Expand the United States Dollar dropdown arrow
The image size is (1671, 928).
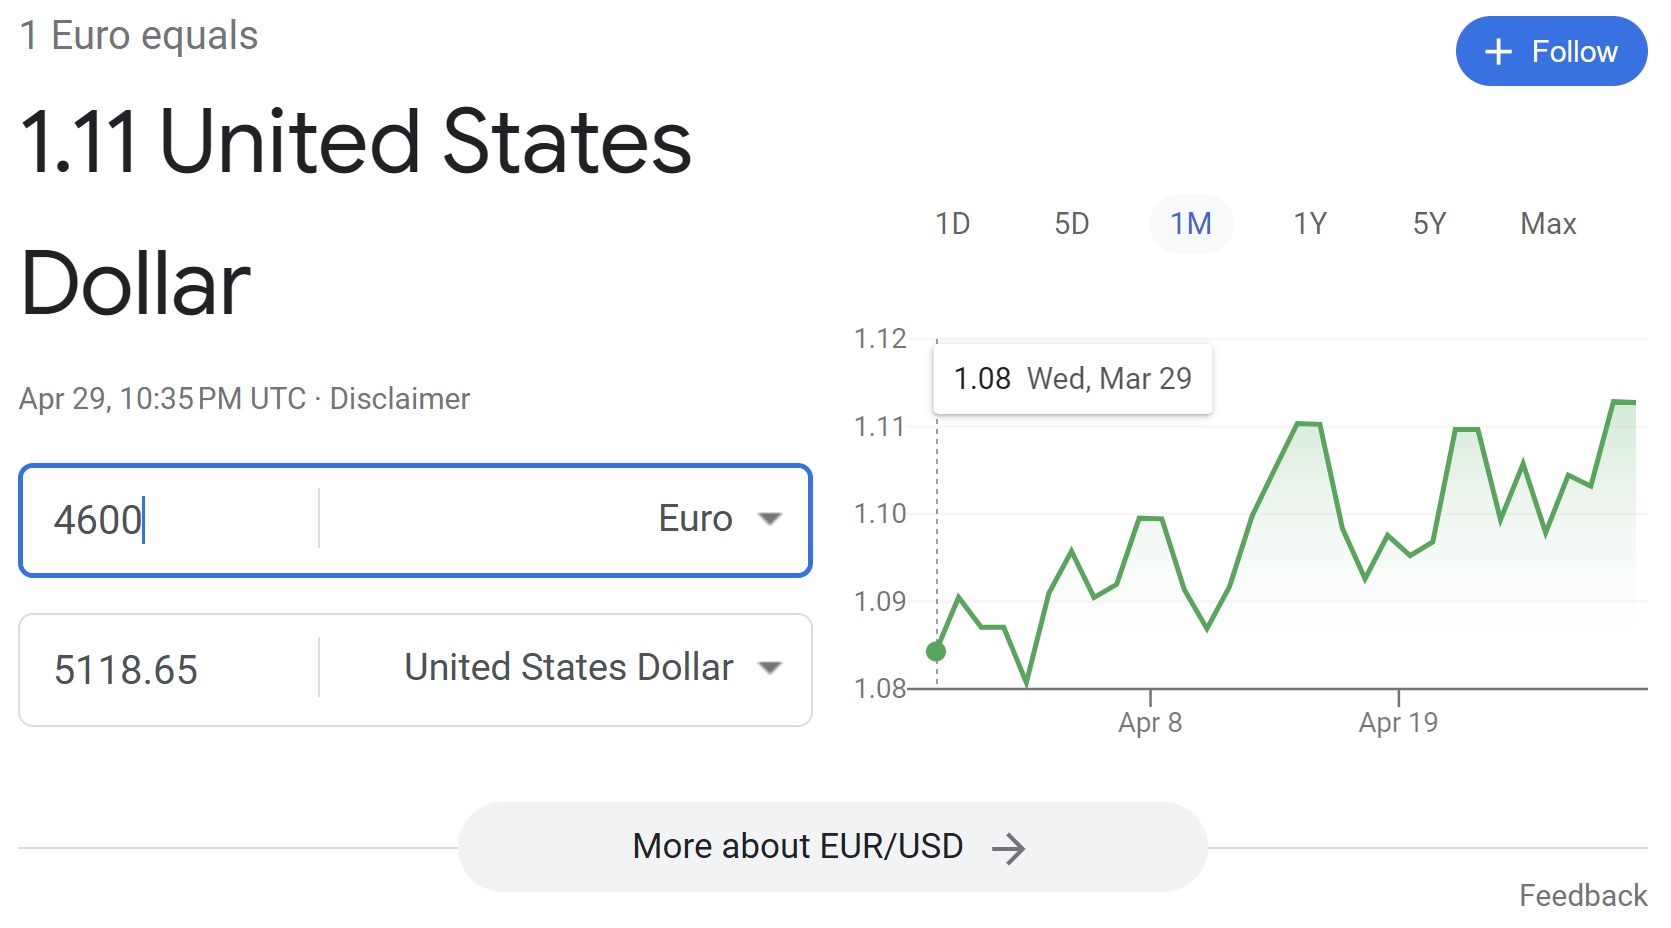tap(769, 668)
